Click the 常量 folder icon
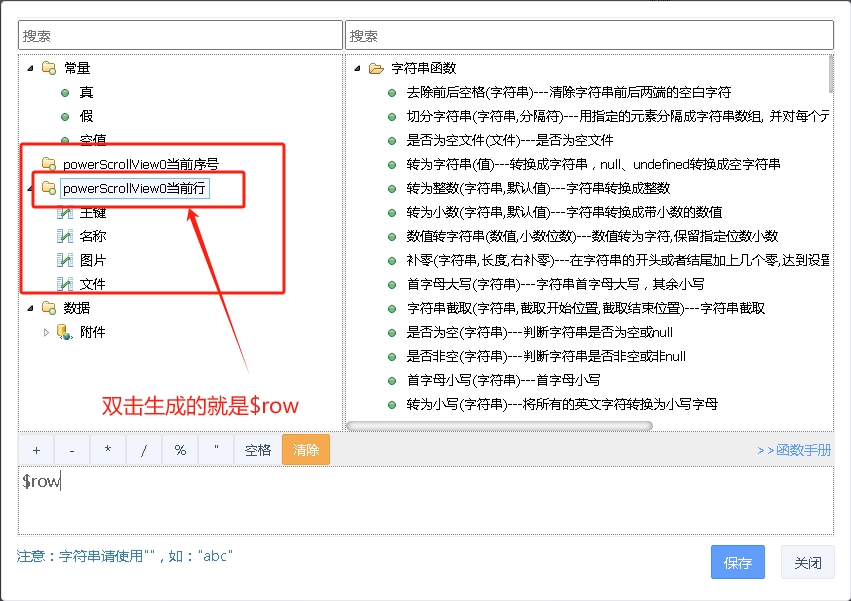 click(x=48, y=68)
